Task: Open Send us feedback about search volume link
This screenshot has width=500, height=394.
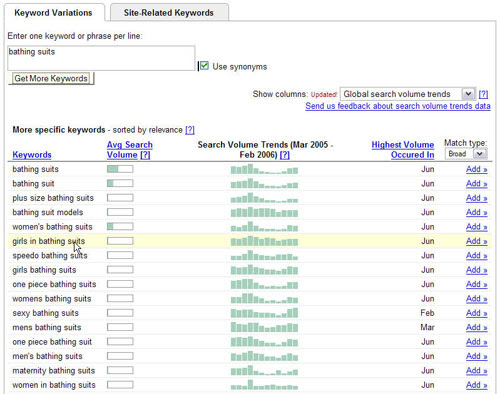Action: [398, 106]
